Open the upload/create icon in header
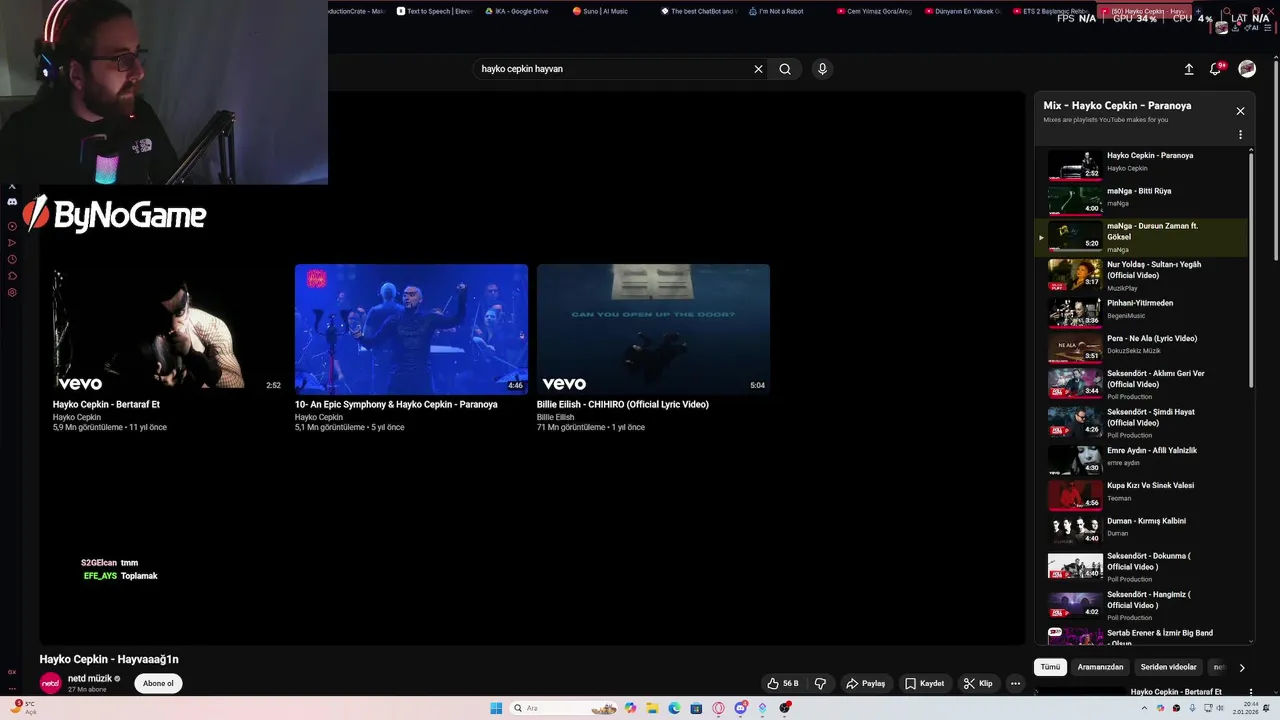 point(1189,69)
